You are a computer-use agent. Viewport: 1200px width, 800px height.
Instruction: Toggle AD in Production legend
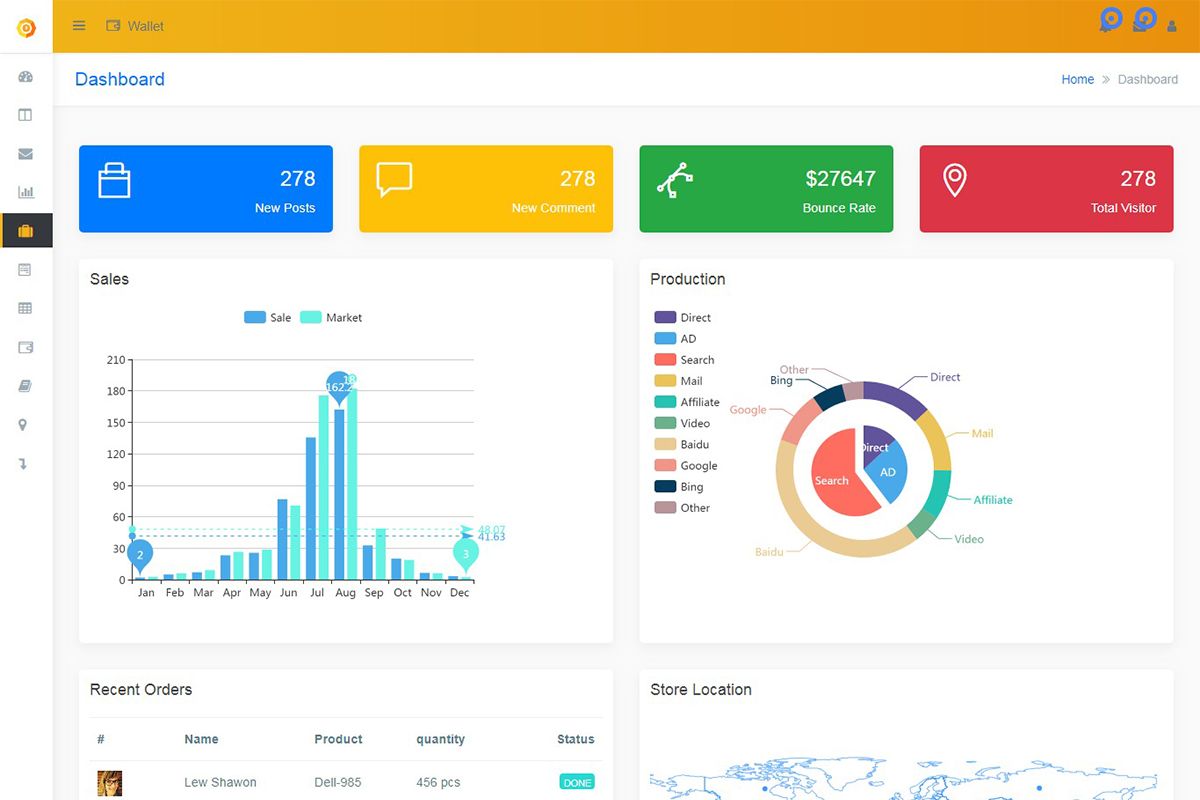[675, 338]
